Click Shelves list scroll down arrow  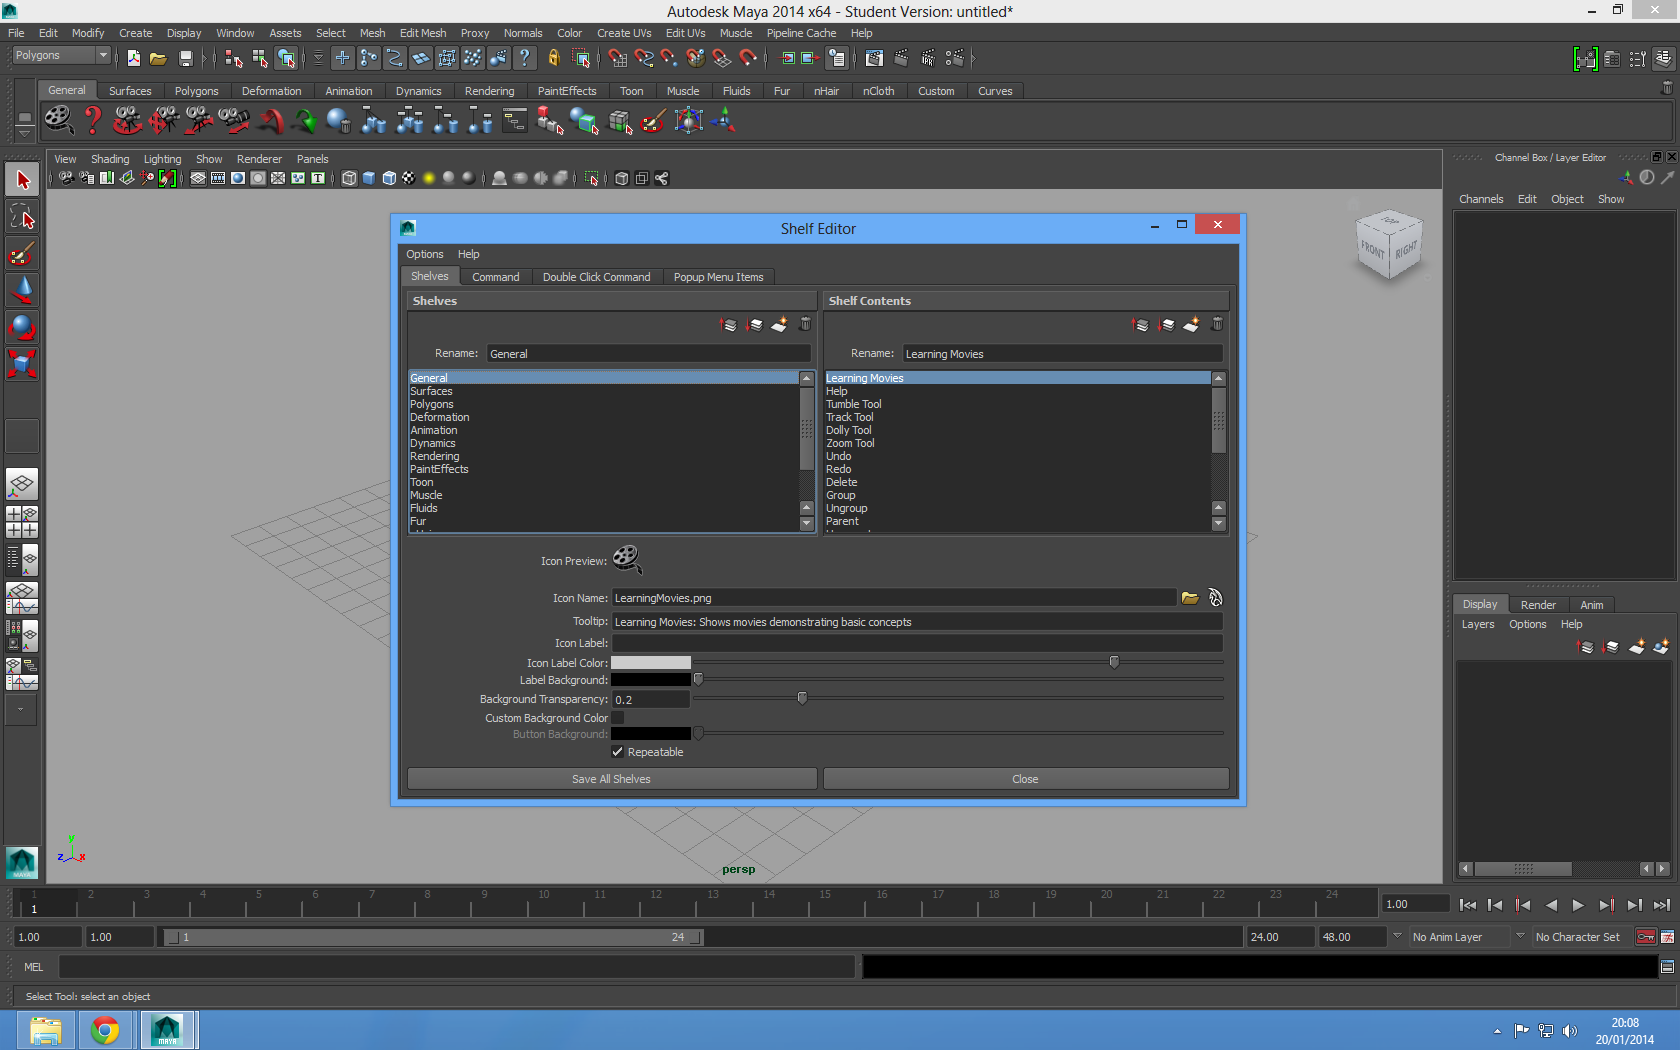[x=807, y=524]
